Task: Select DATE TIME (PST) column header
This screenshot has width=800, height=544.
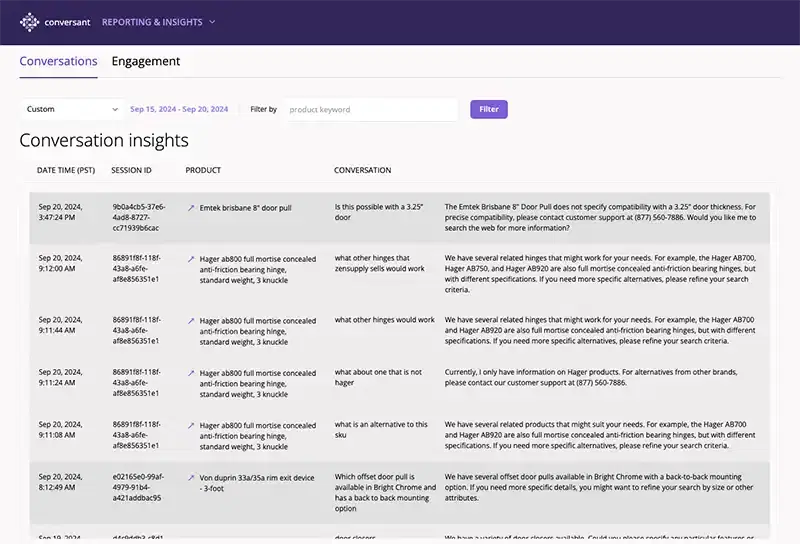Action: click(x=66, y=170)
